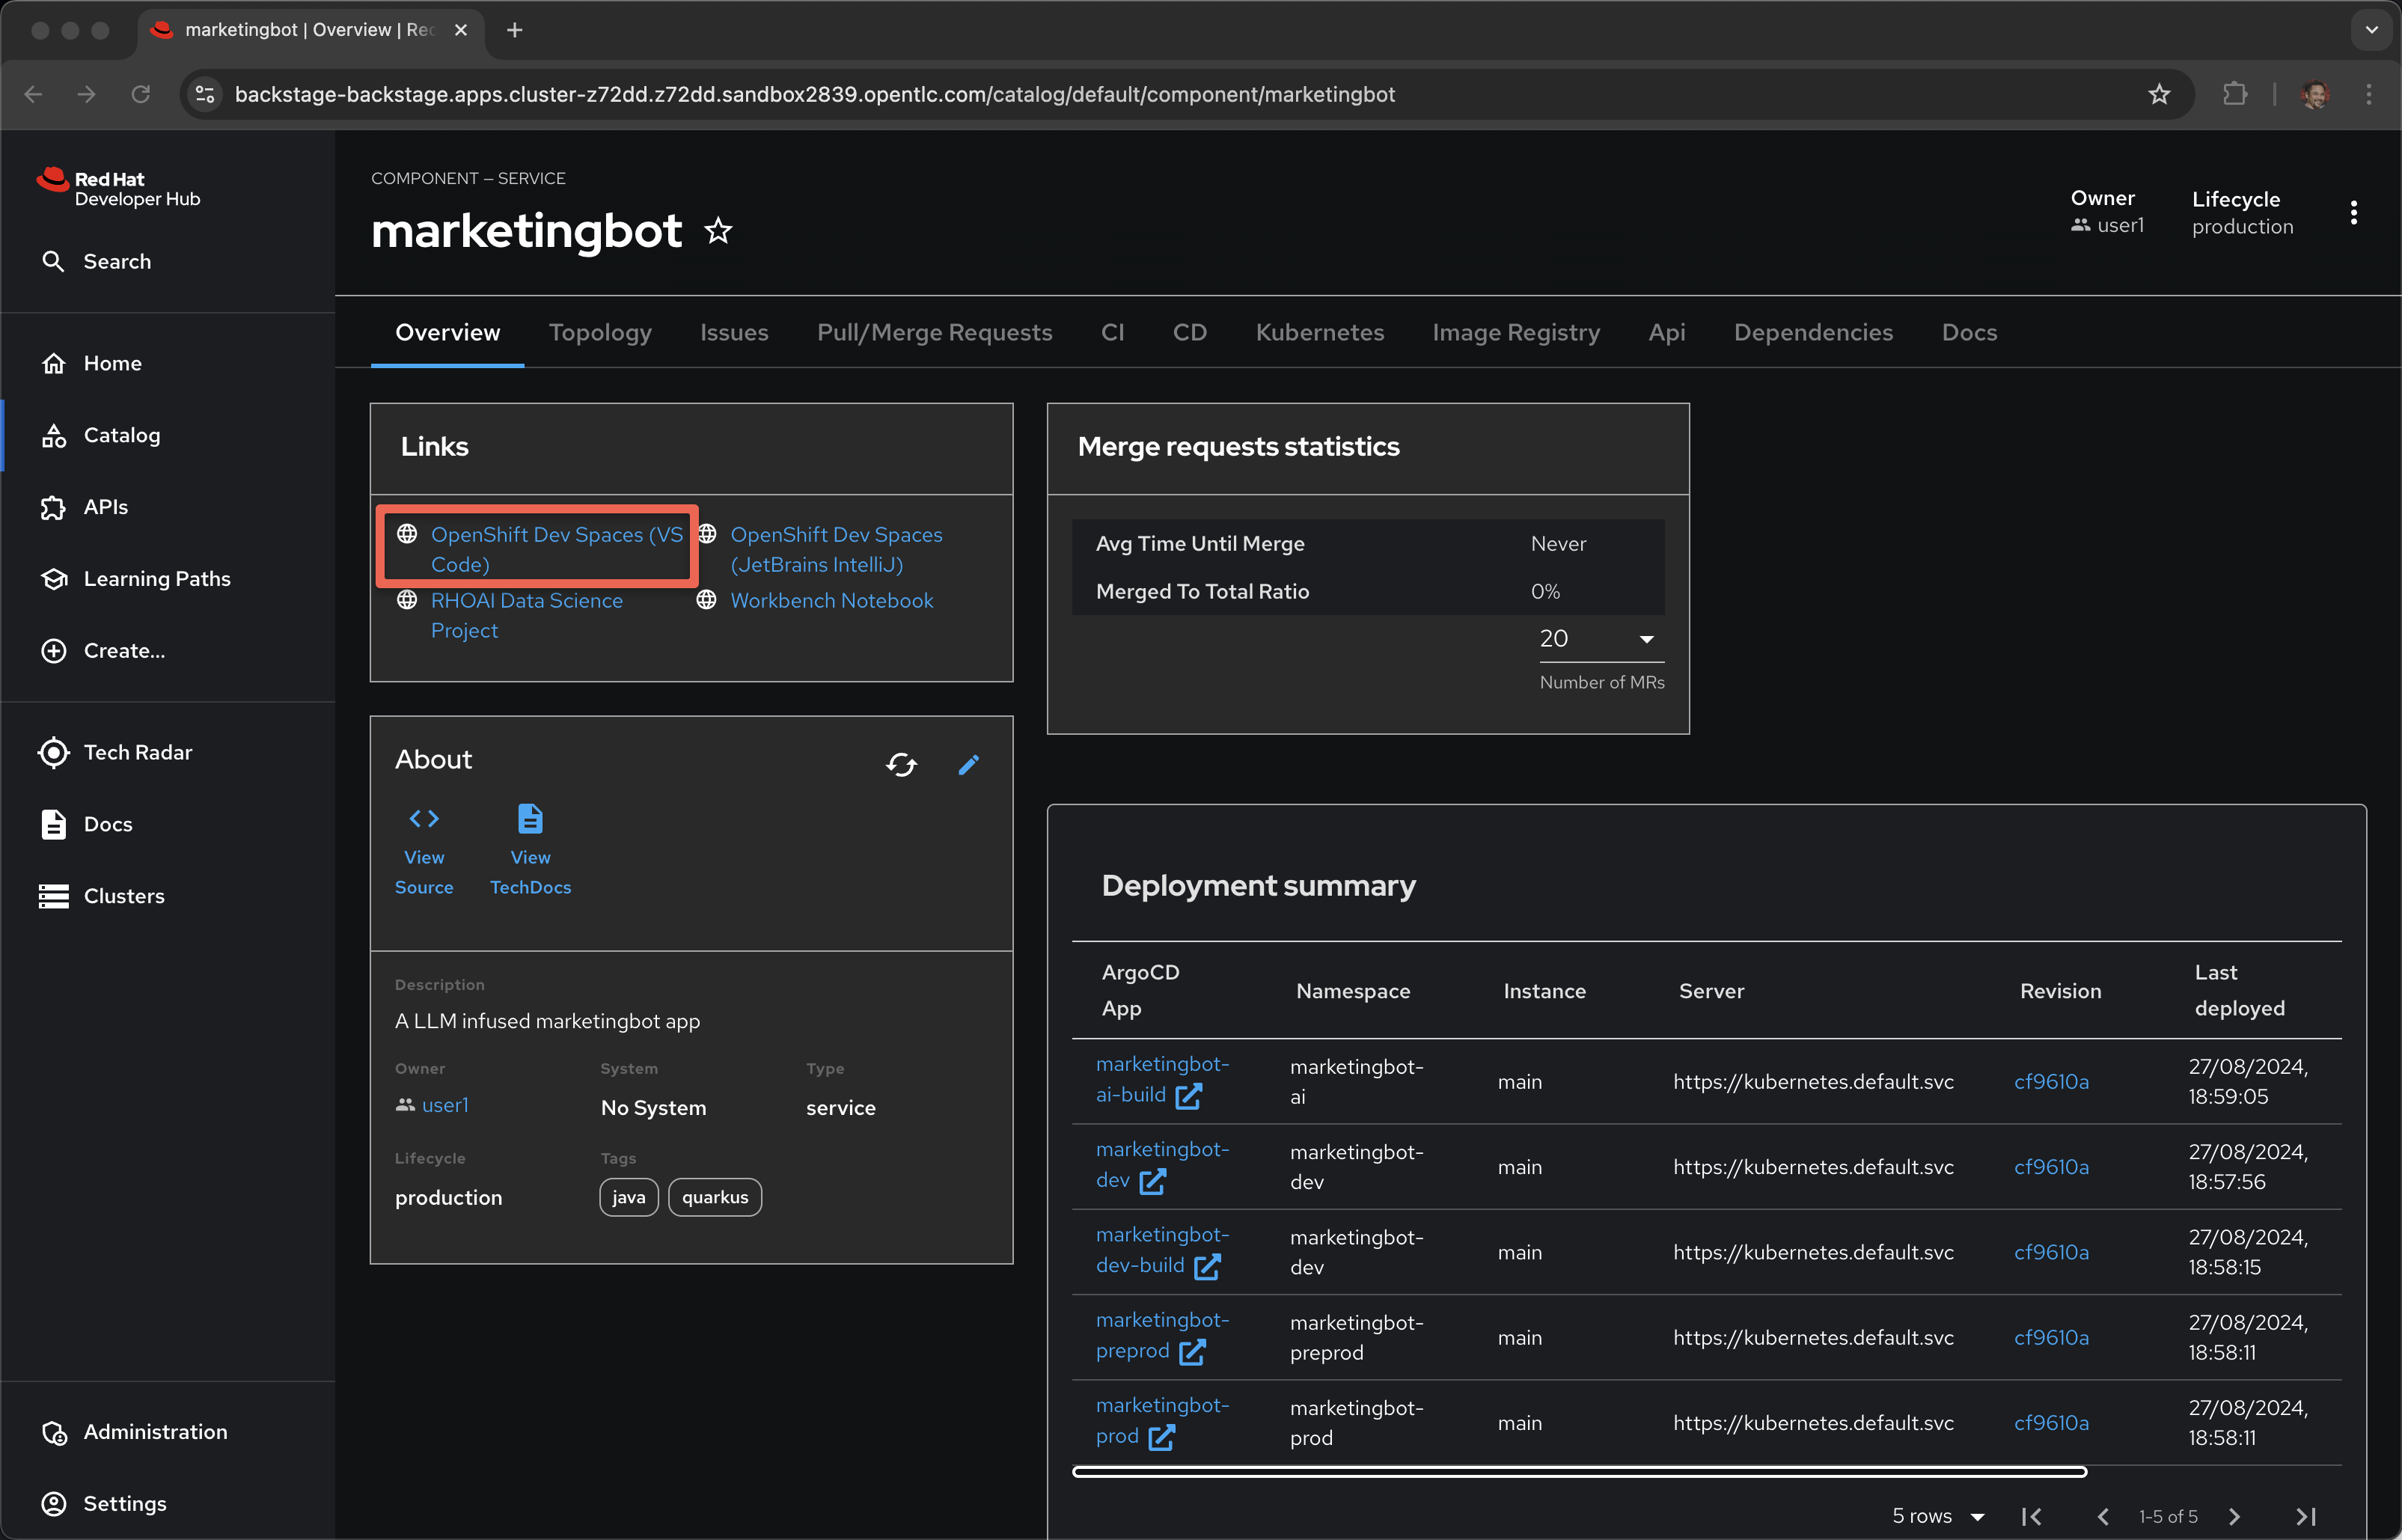Open the three-dot component context menu
Image resolution: width=2402 pixels, height=1540 pixels.
pyautogui.click(x=2353, y=213)
